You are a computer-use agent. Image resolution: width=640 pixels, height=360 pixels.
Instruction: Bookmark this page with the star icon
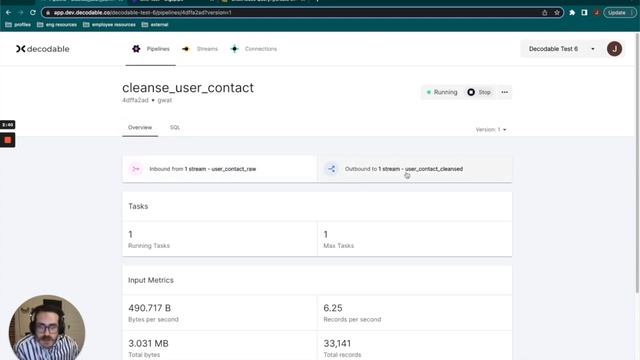[x=557, y=13]
